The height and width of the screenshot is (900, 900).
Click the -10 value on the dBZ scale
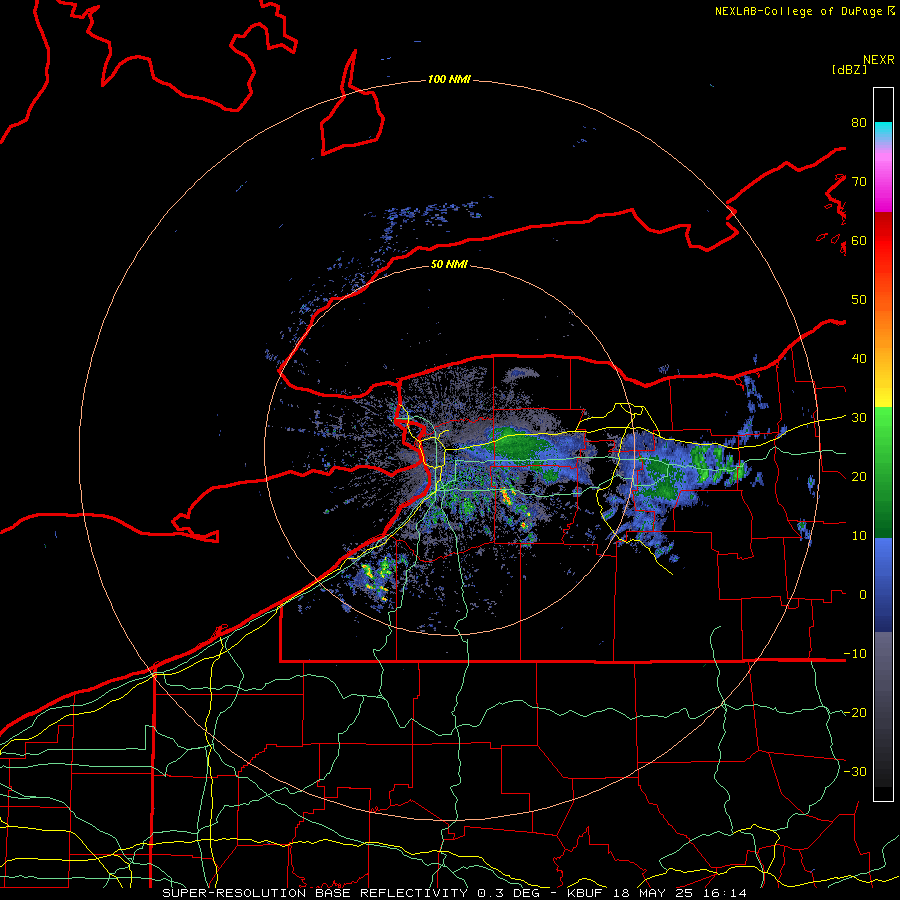(855, 654)
